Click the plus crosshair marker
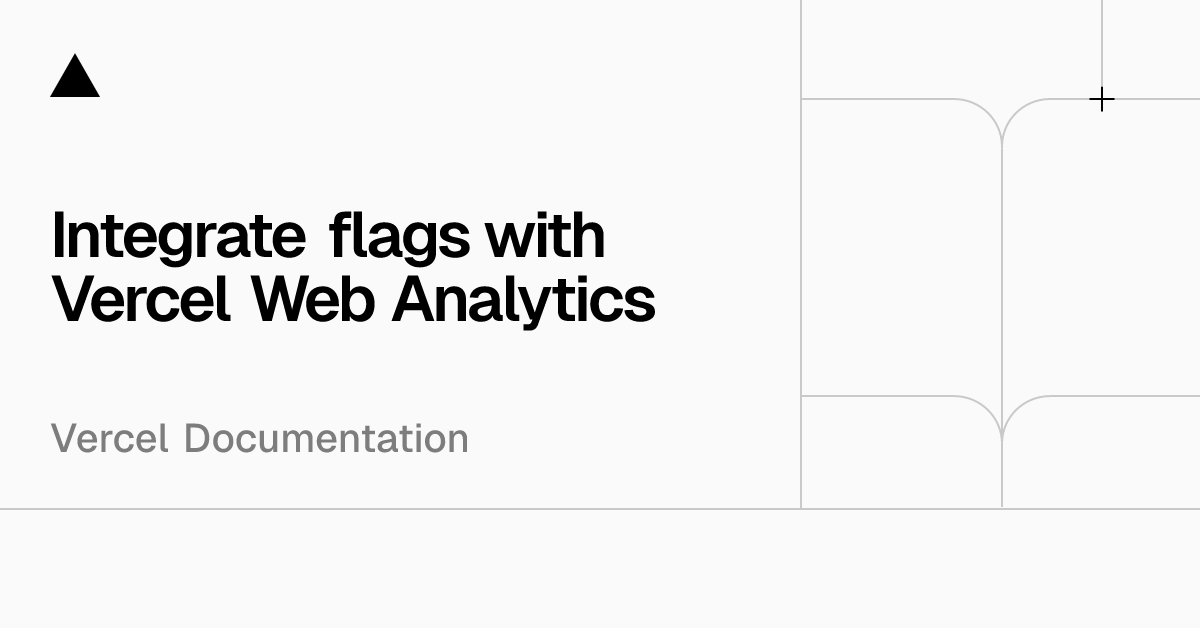Screen dimensions: 1200x628 (1101, 99)
